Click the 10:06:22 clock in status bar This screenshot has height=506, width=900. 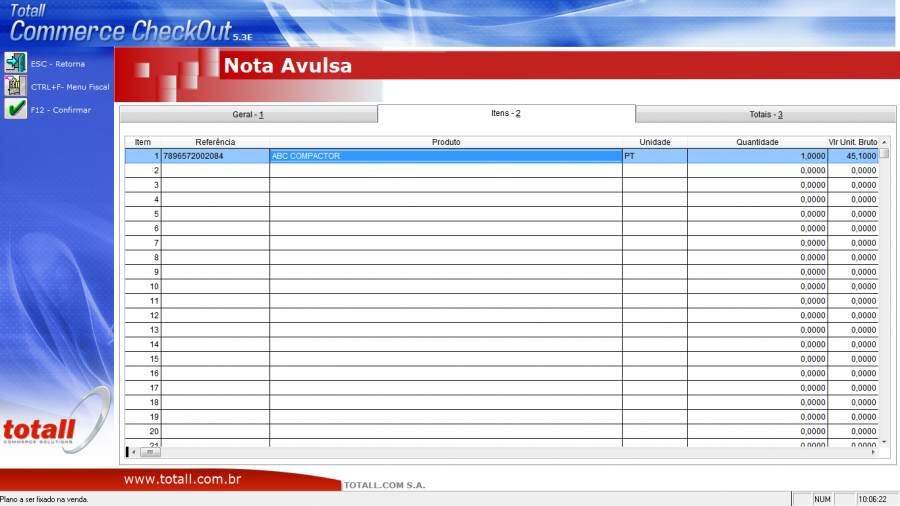[872, 500]
